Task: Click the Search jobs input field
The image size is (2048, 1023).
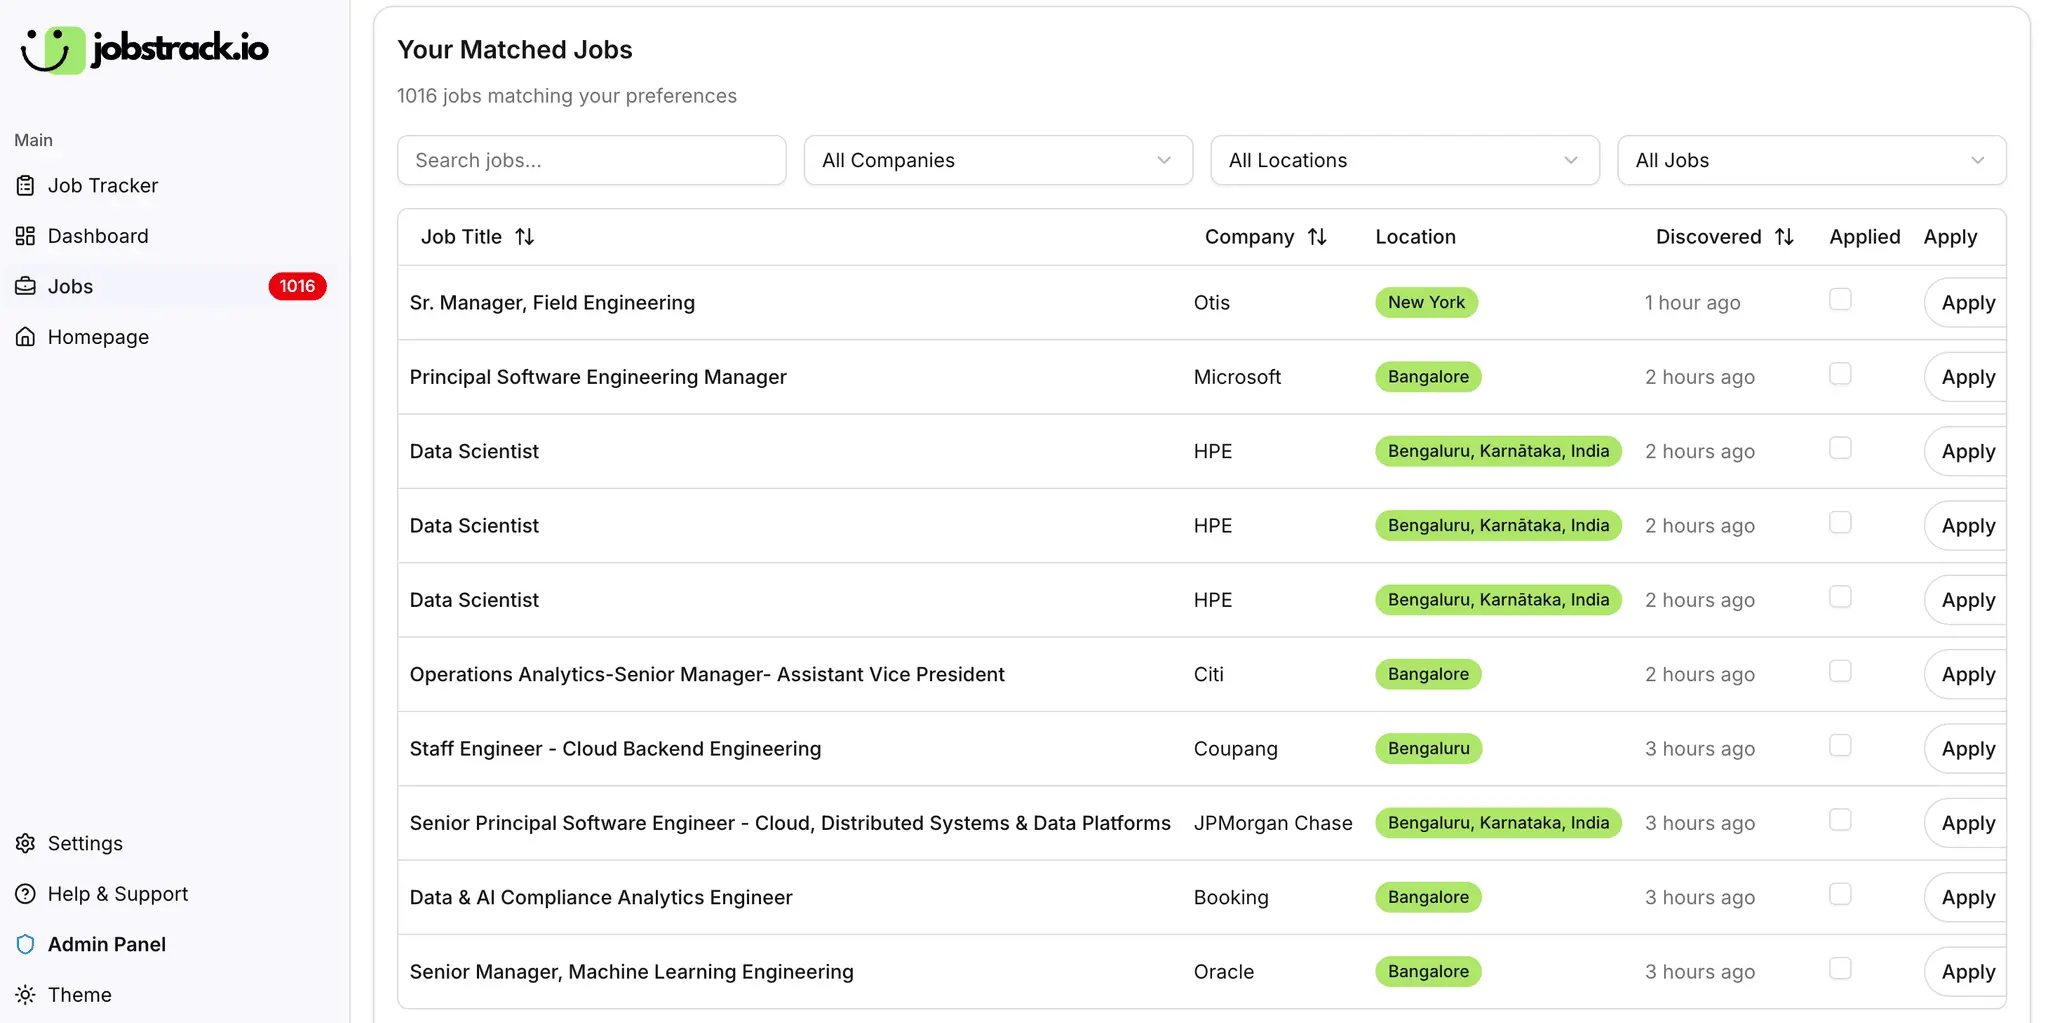Action: click(591, 160)
